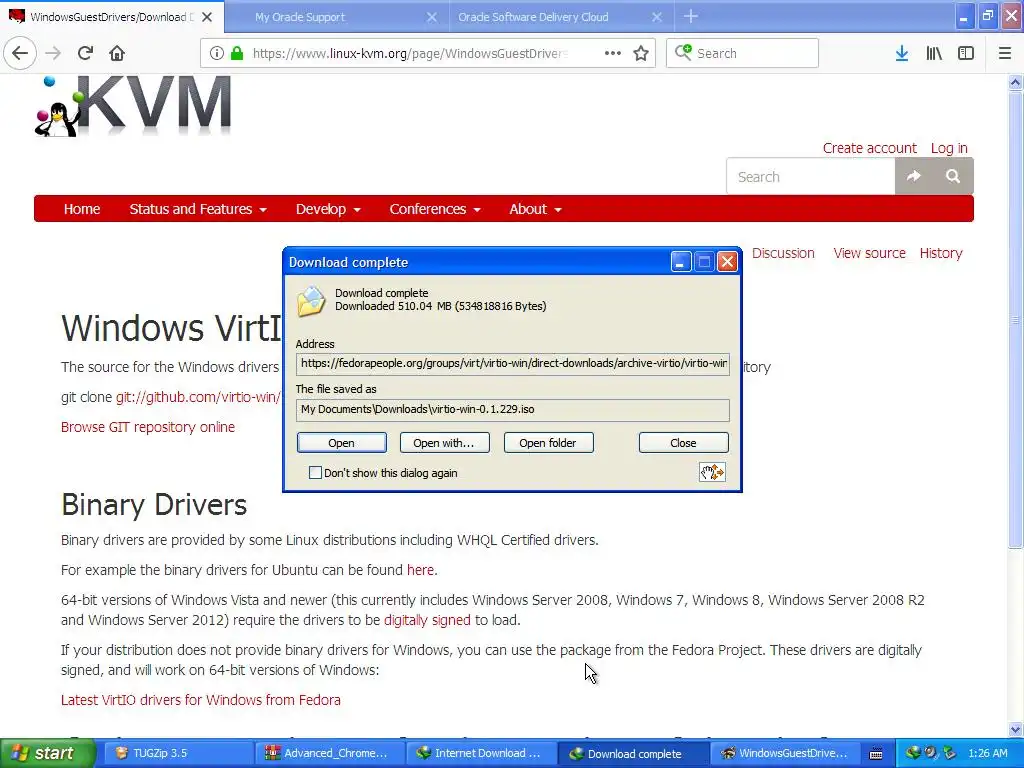Click the KVM search magnifier button
1024x768 pixels.
[x=953, y=176]
